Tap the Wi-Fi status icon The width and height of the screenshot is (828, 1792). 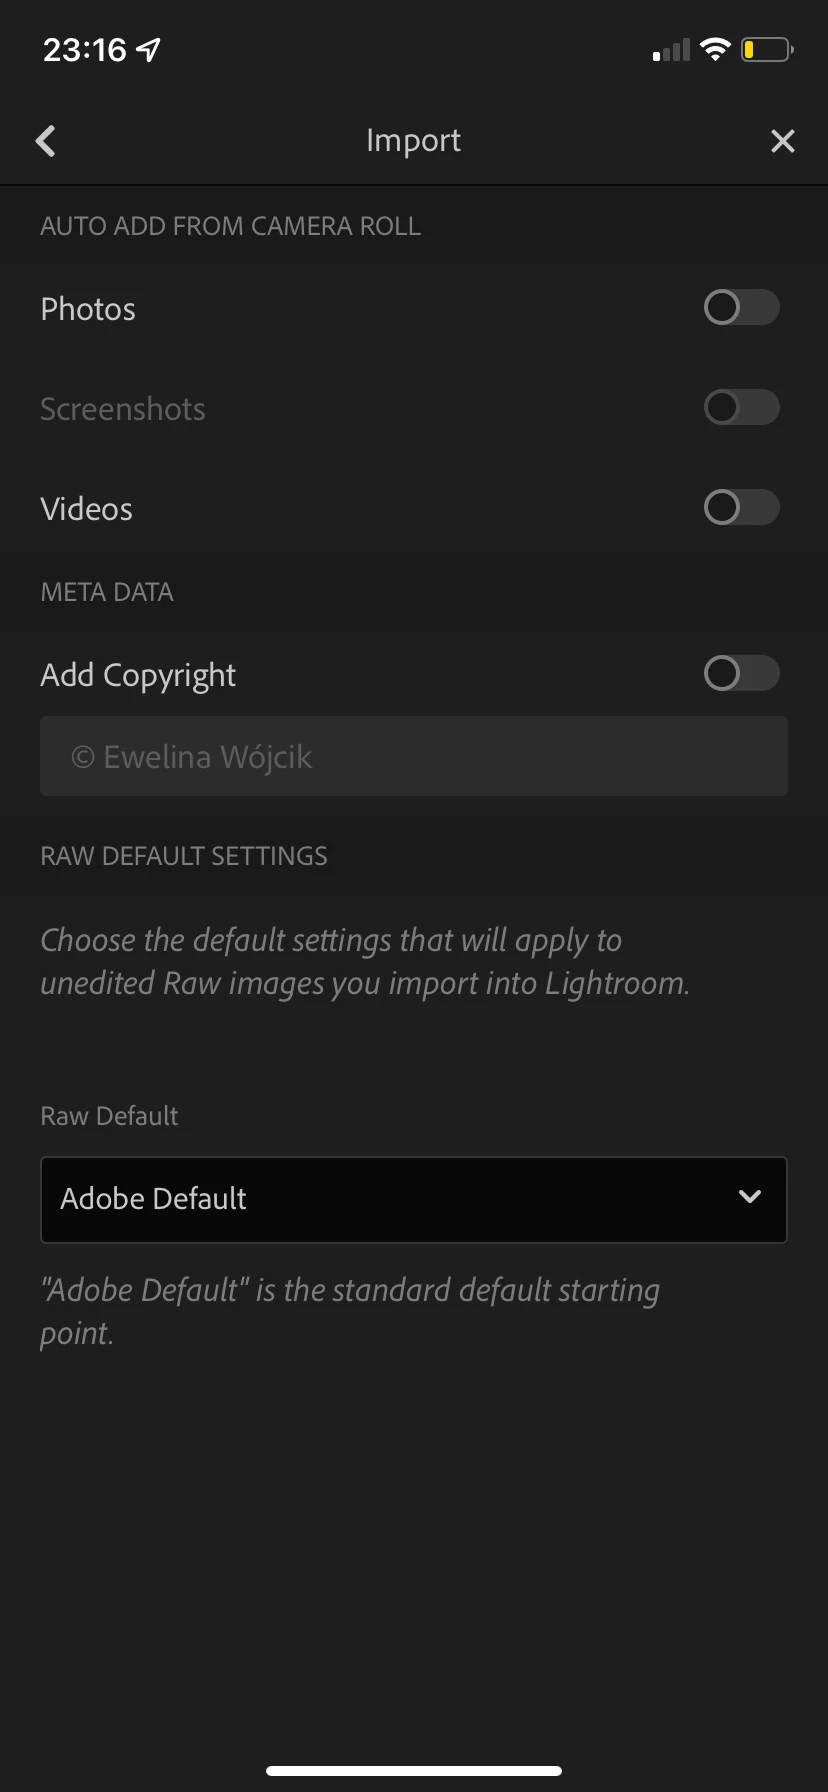(715, 49)
